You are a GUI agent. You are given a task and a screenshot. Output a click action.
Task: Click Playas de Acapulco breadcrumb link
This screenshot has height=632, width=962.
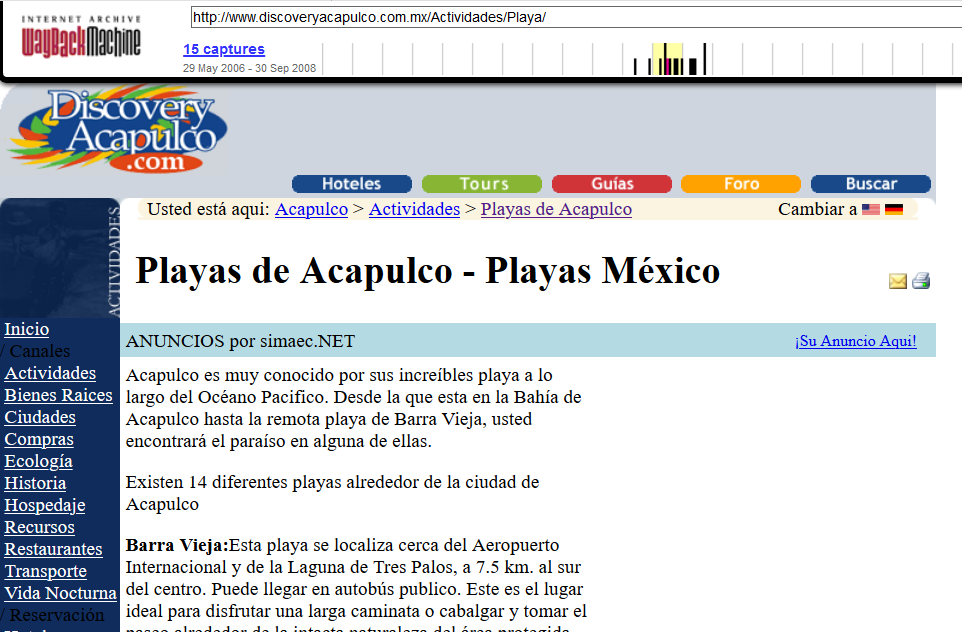click(x=555, y=209)
